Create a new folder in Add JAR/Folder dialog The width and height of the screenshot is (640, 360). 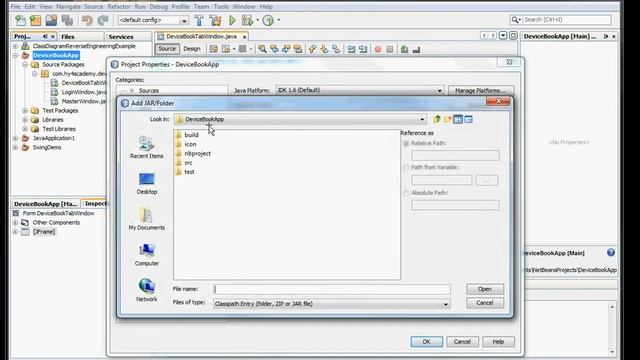coord(447,119)
